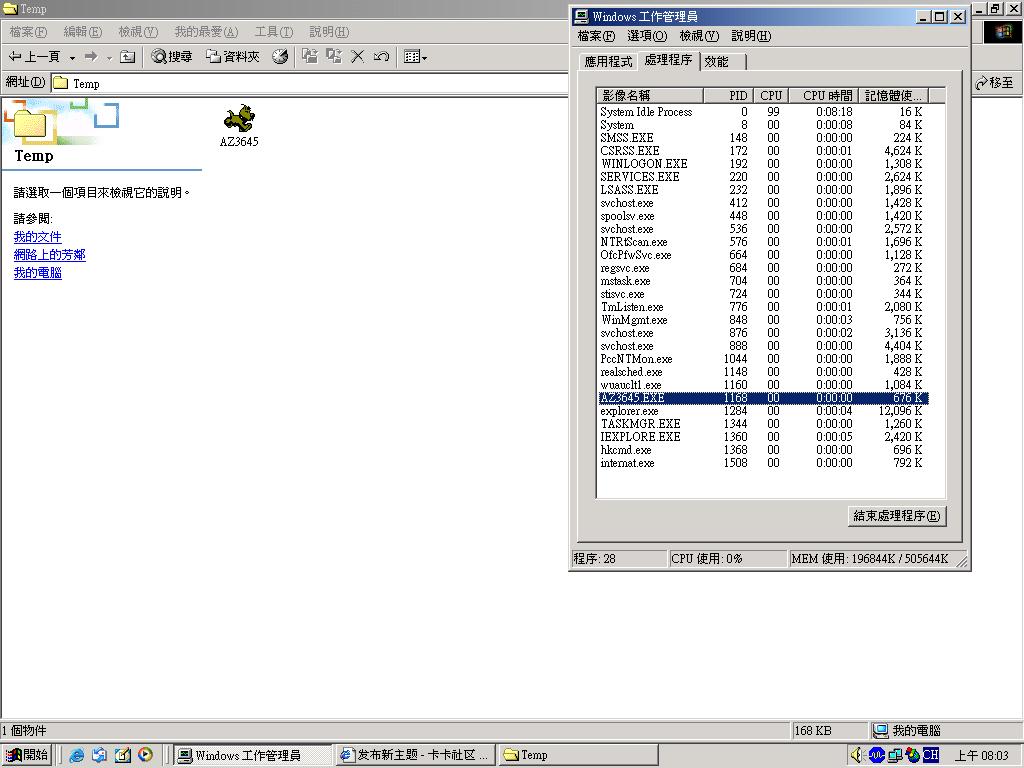
Task: Open the Back button history dropdown arrow
Action: point(72,57)
